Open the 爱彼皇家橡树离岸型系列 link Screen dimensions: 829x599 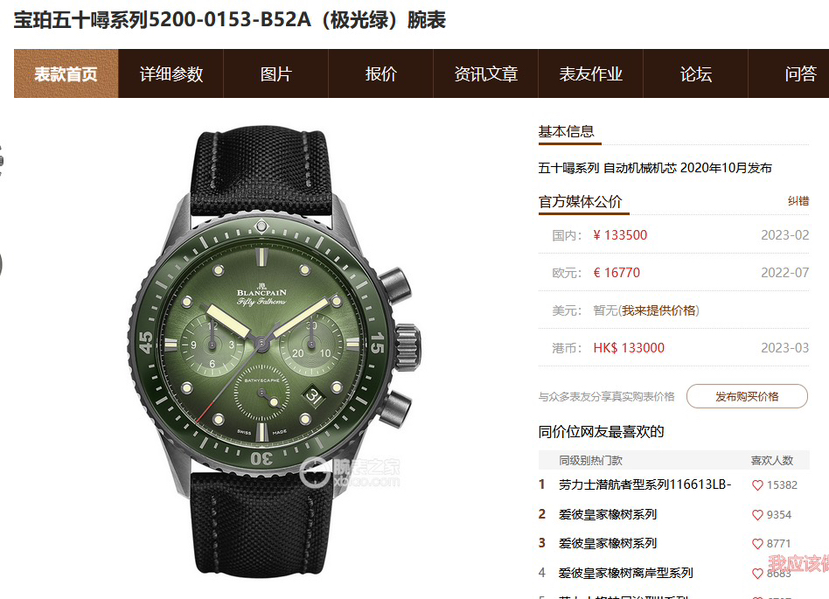click(626, 573)
